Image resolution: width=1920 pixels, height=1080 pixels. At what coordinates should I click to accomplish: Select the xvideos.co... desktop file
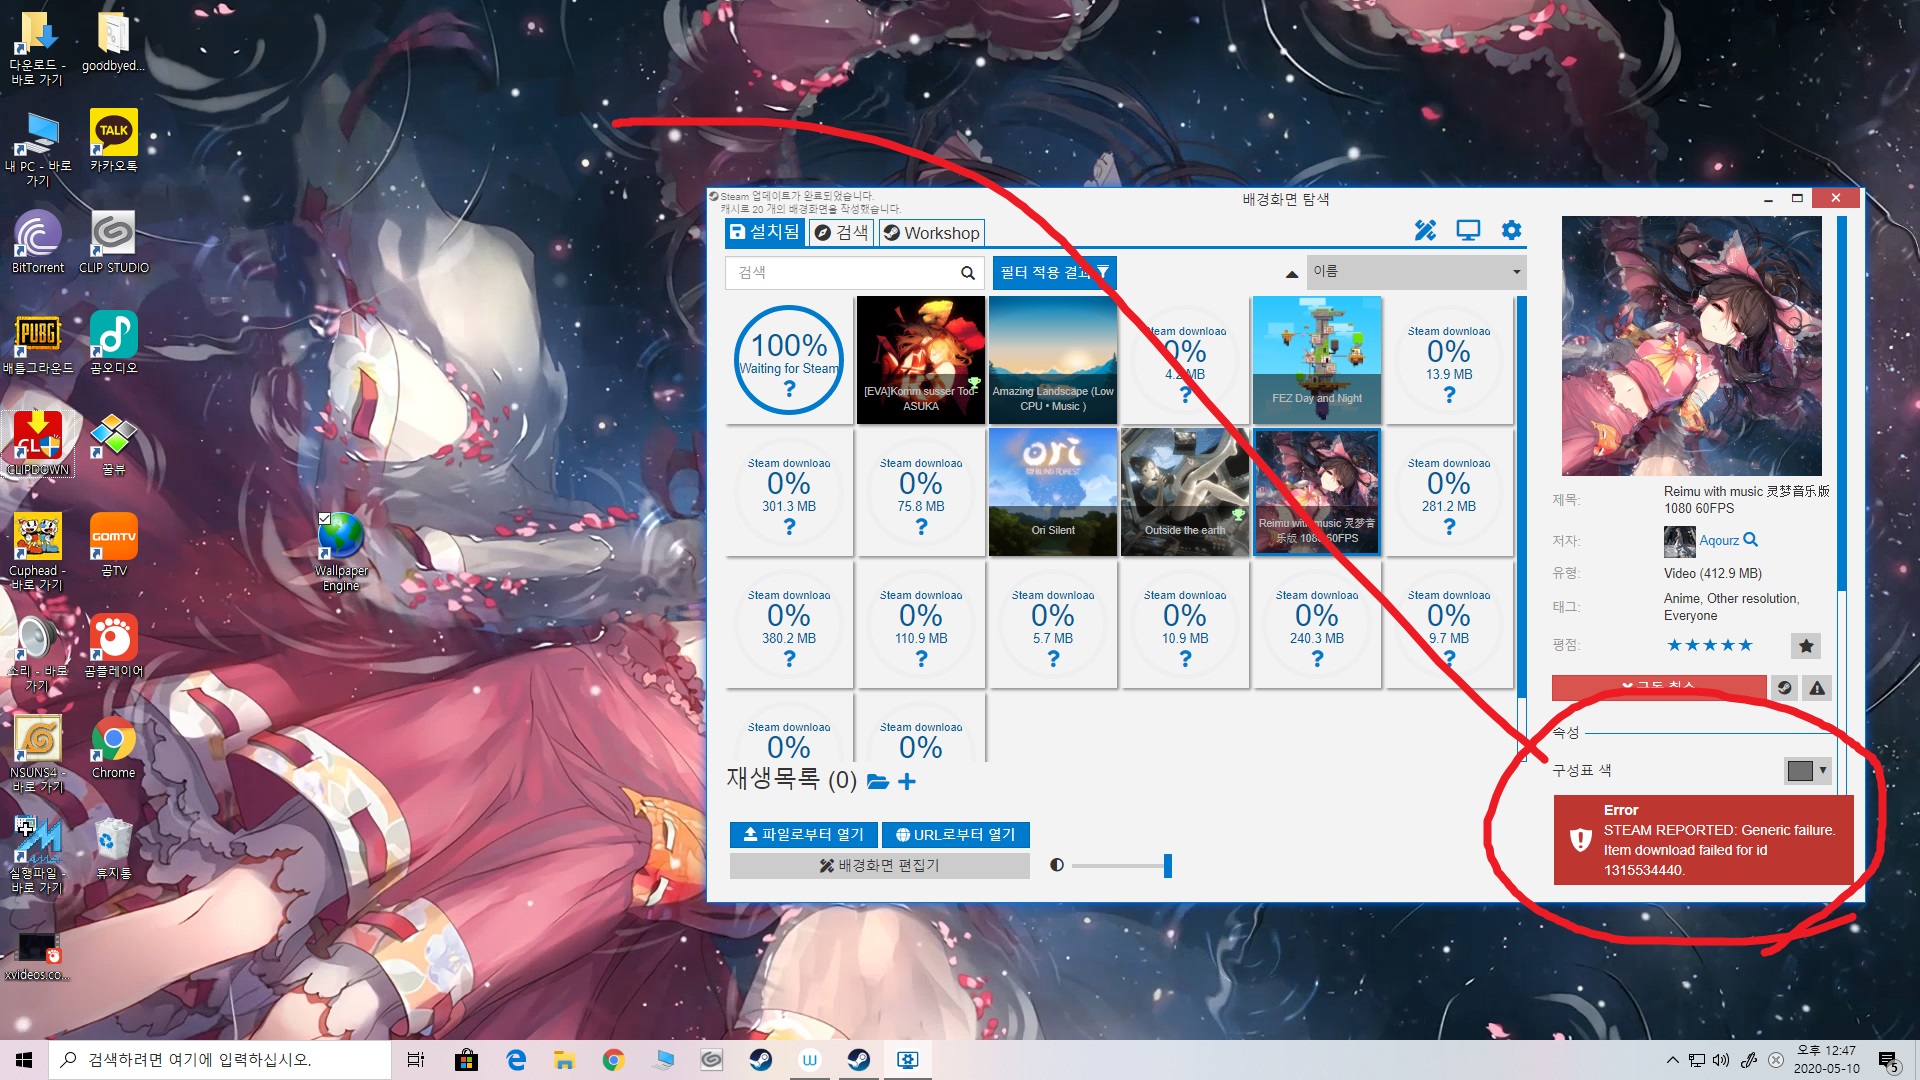pyautogui.click(x=38, y=956)
